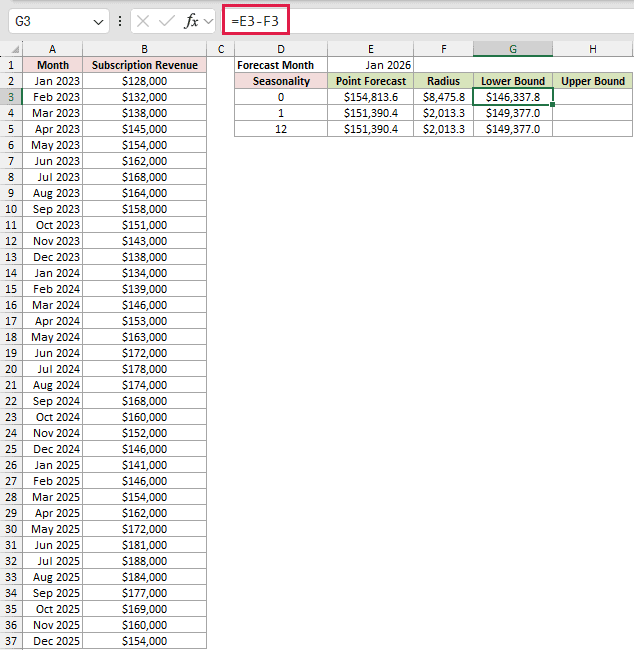Click the Select All corner triangle
Image resolution: width=634 pixels, height=650 pixels.
point(15,50)
